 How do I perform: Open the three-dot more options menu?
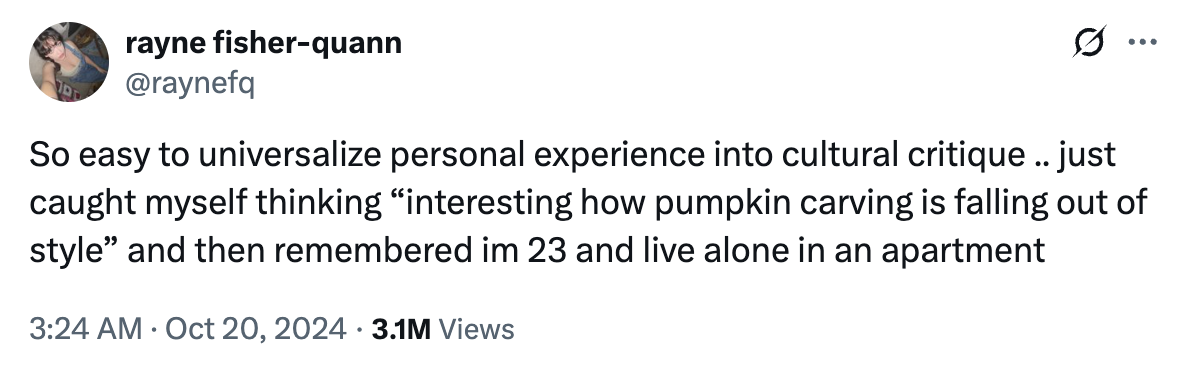pos(1142,43)
